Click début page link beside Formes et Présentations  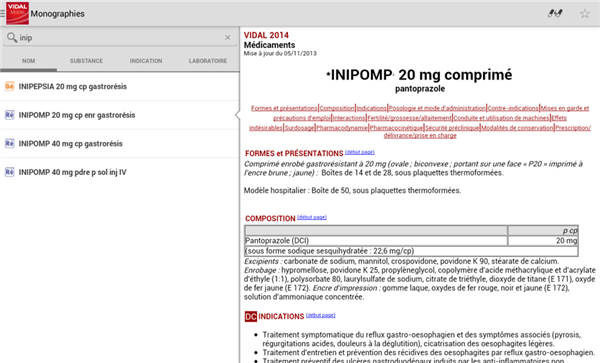[x=360, y=152]
